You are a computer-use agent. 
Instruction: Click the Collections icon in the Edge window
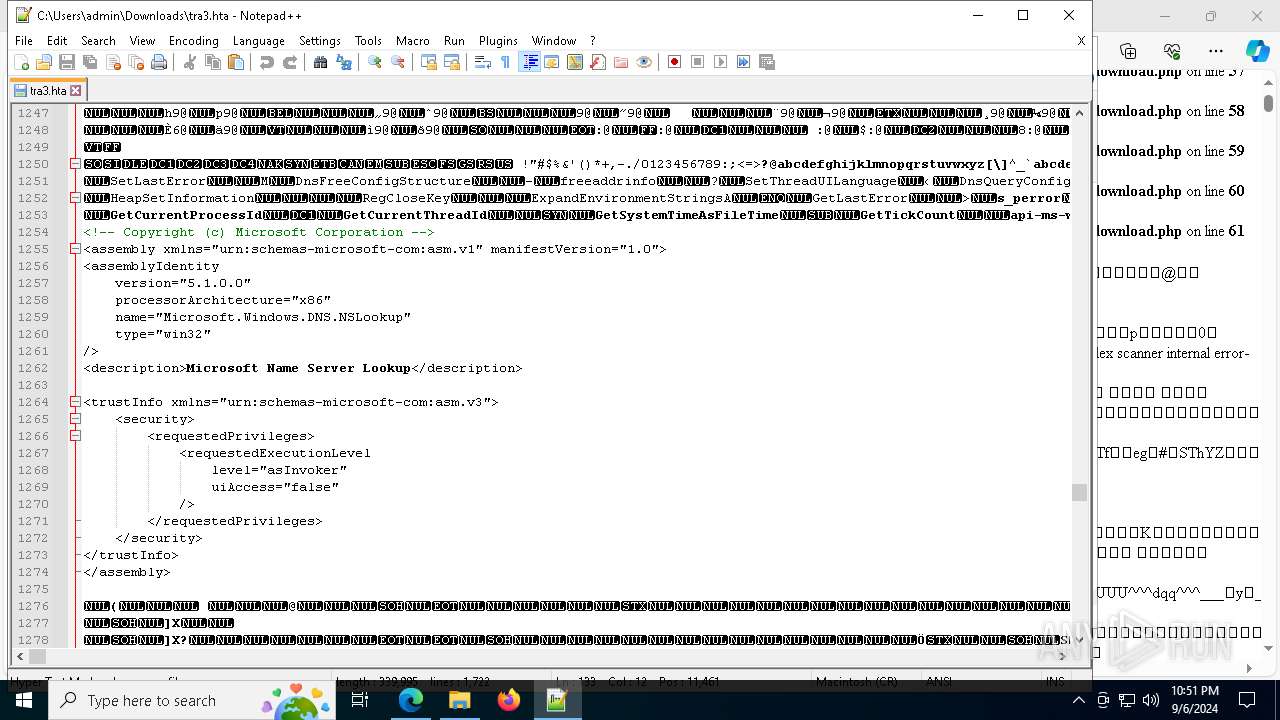tap(1128, 51)
